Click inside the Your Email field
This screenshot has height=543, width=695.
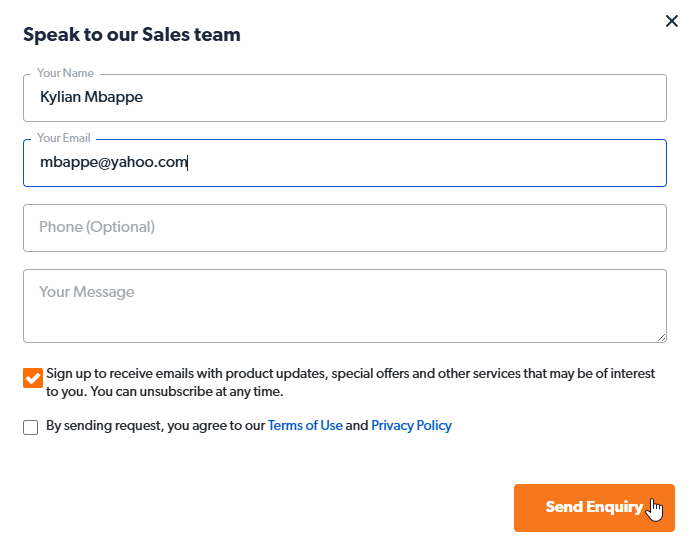[x=345, y=163]
